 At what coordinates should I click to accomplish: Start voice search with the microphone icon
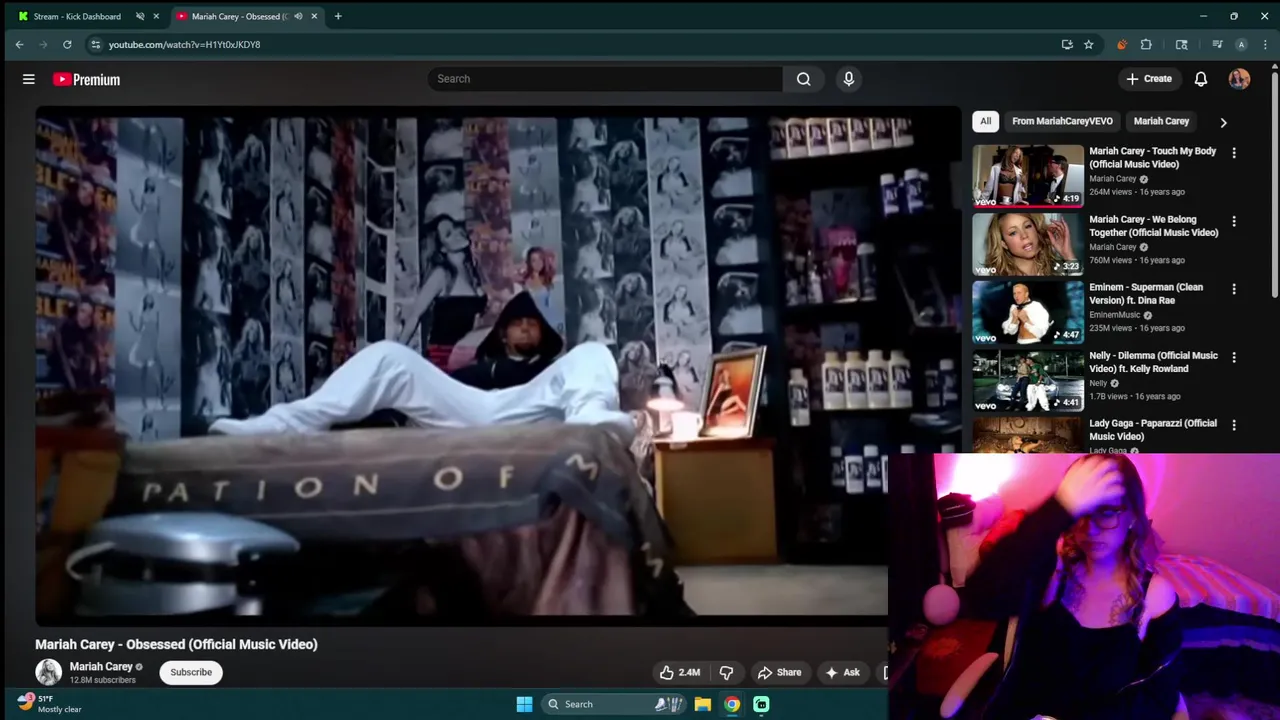[849, 79]
